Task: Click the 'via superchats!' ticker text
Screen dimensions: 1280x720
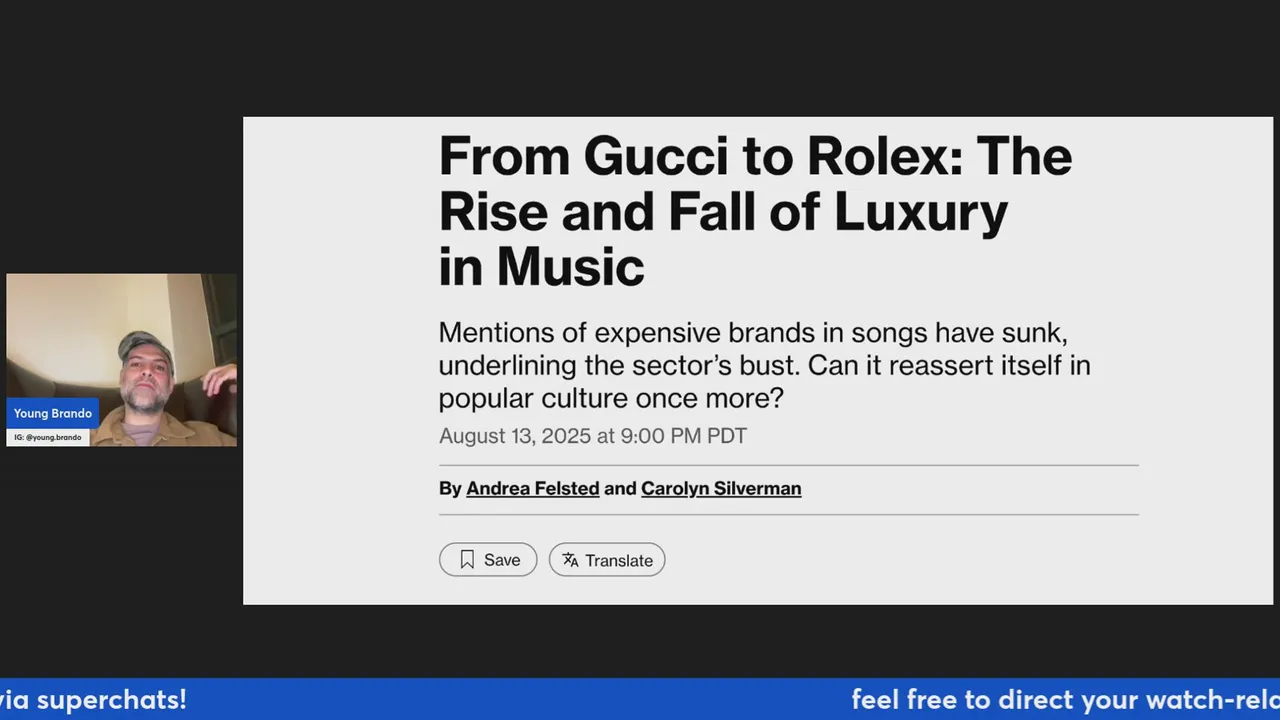Action: [93, 699]
